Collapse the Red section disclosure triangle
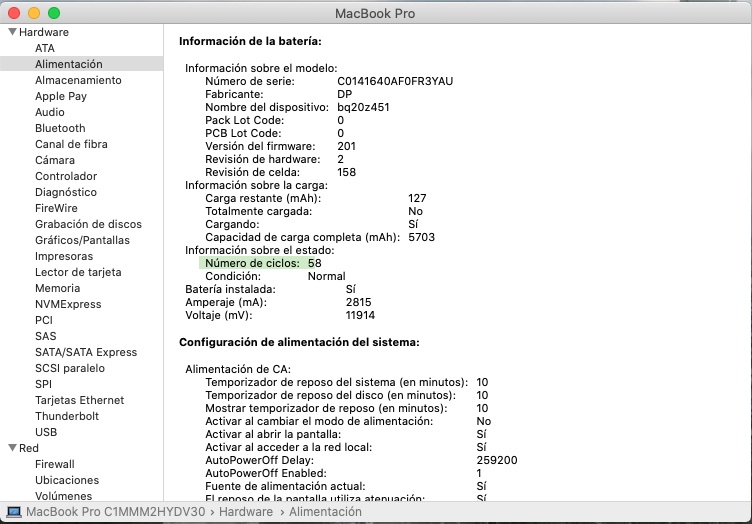 tap(12, 448)
